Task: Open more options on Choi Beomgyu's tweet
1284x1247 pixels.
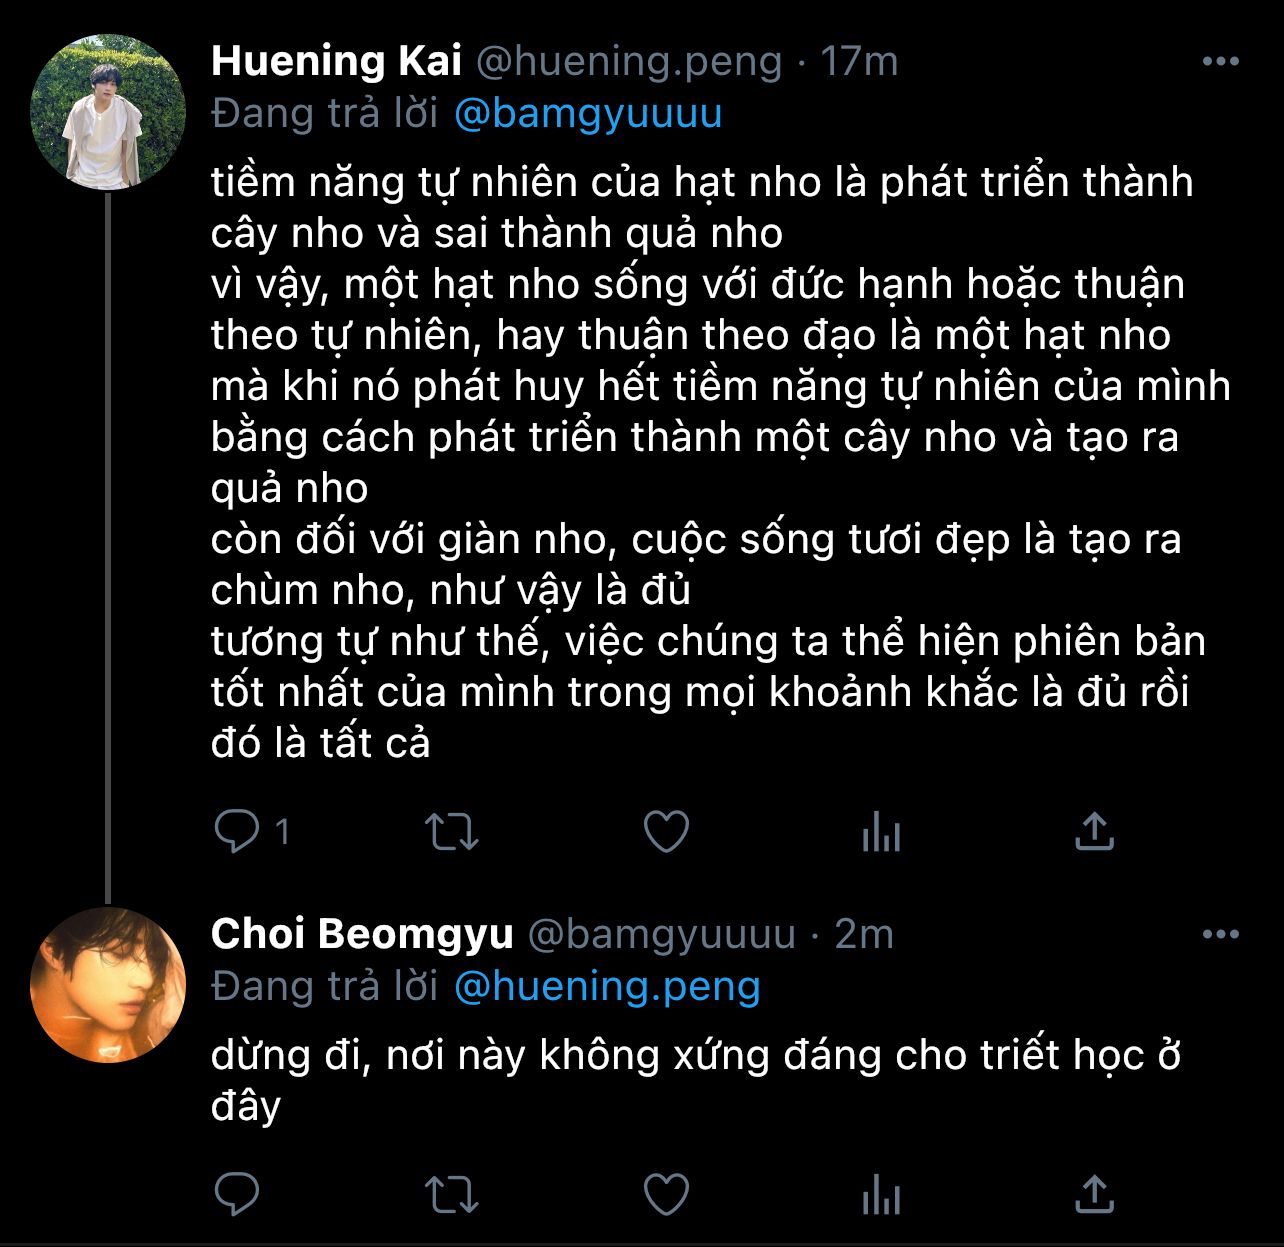Action: tap(1220, 935)
